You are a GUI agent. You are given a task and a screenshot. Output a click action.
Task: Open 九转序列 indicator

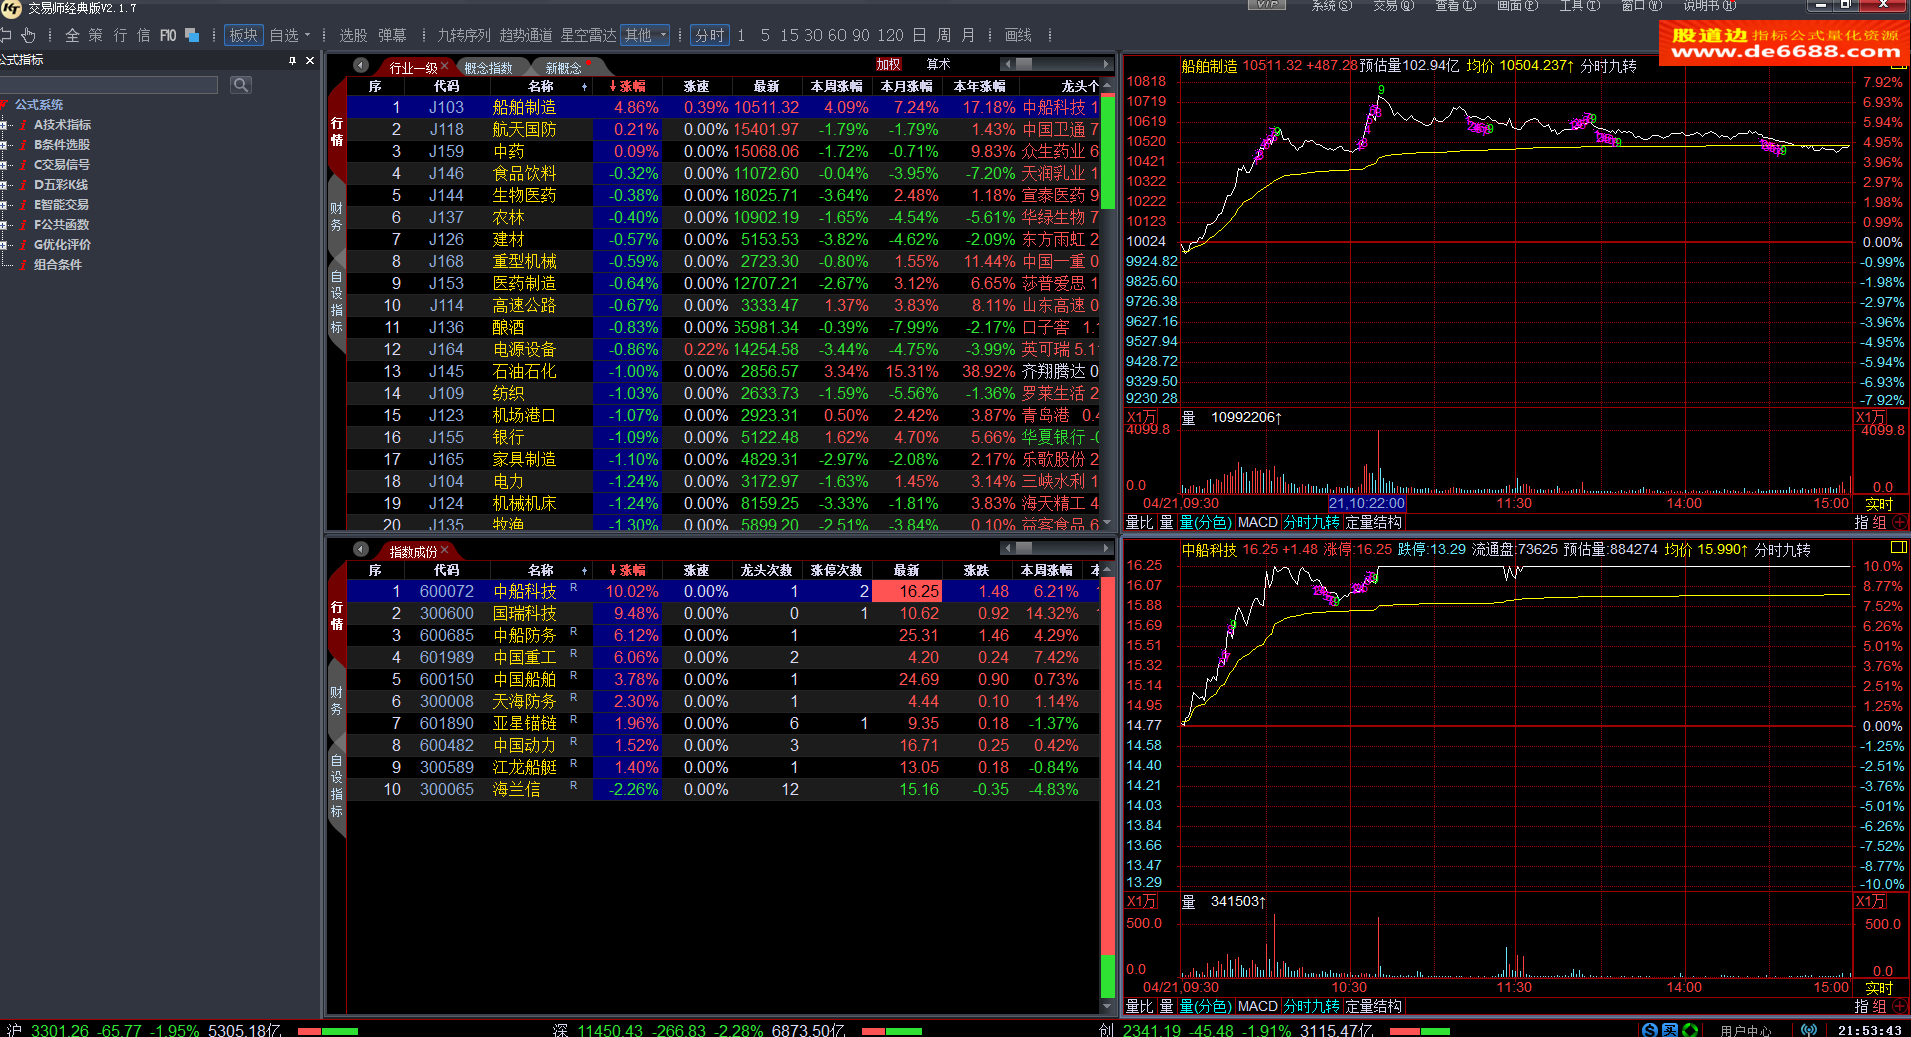coord(464,35)
